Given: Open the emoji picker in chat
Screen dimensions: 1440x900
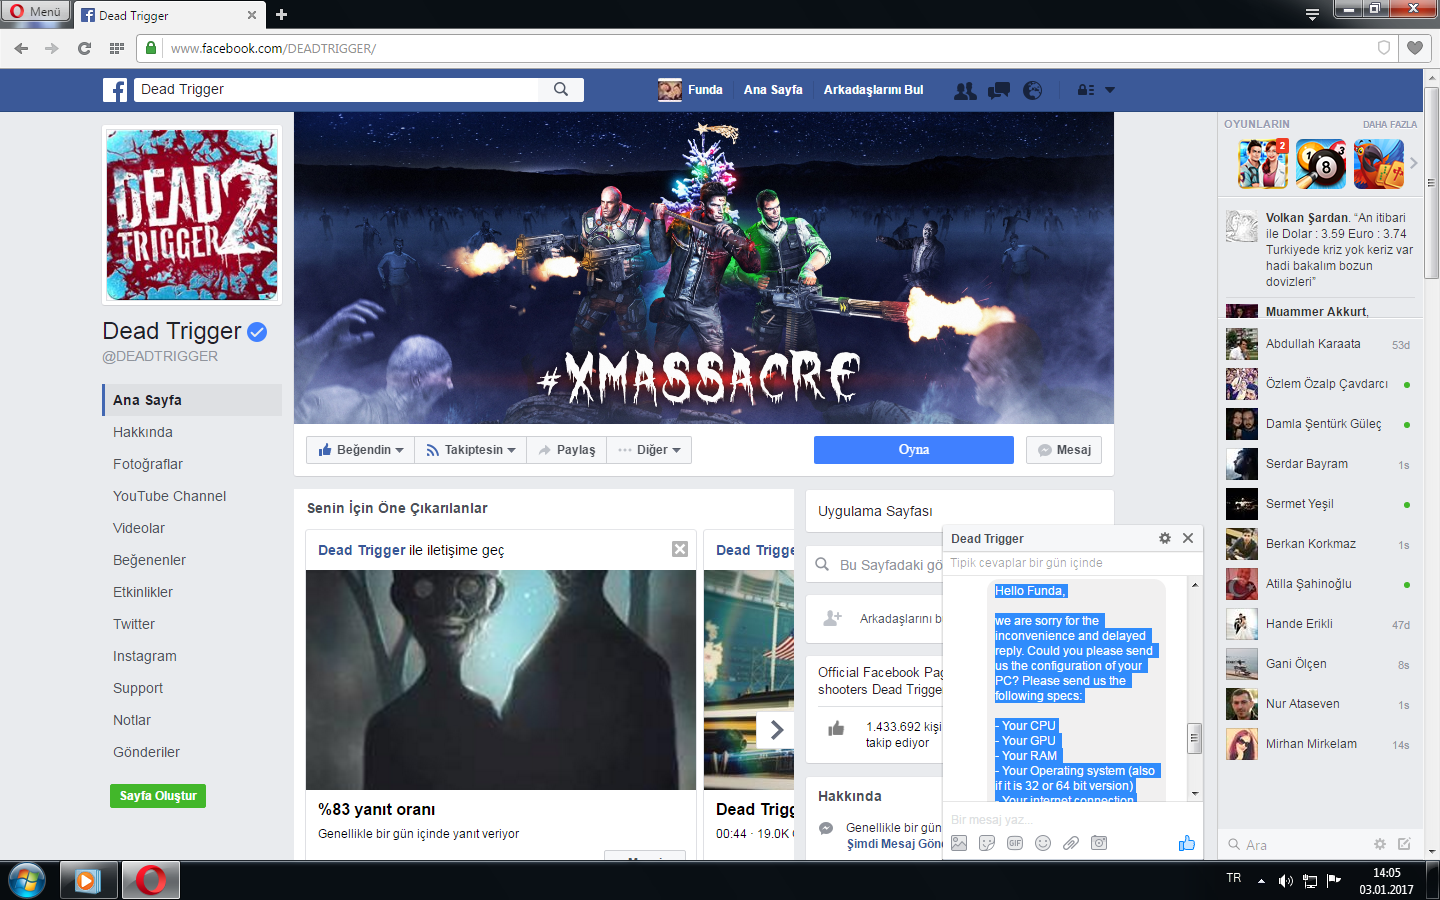Looking at the screenshot, I should 1043,843.
